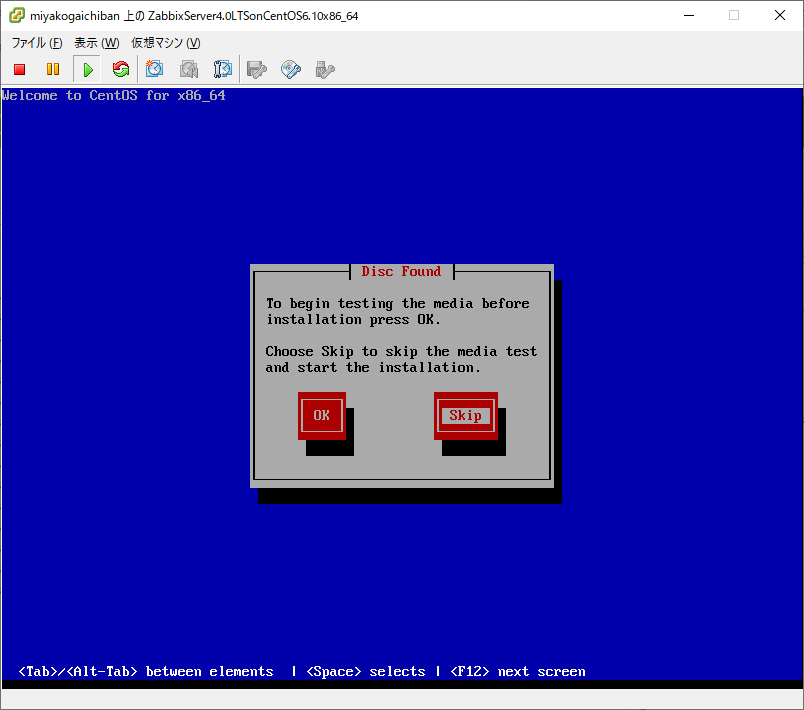Screen dimensions: 804x710
Task: Click the CD/DVD drive connection icon
Action: click(x=291, y=69)
